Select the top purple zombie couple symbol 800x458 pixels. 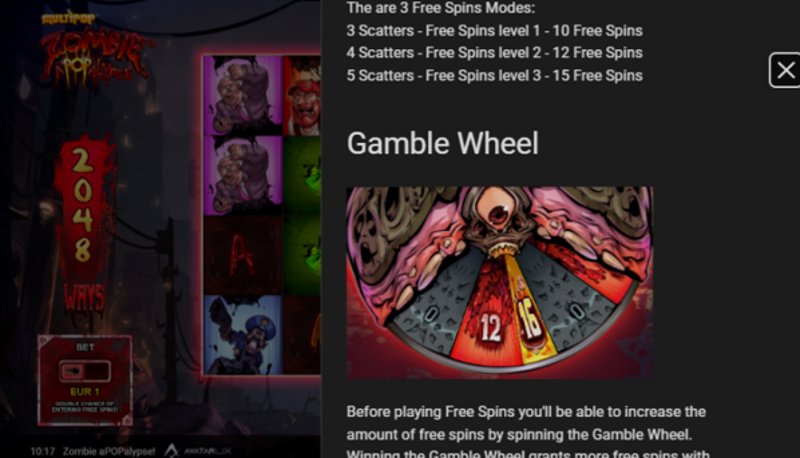click(x=243, y=95)
